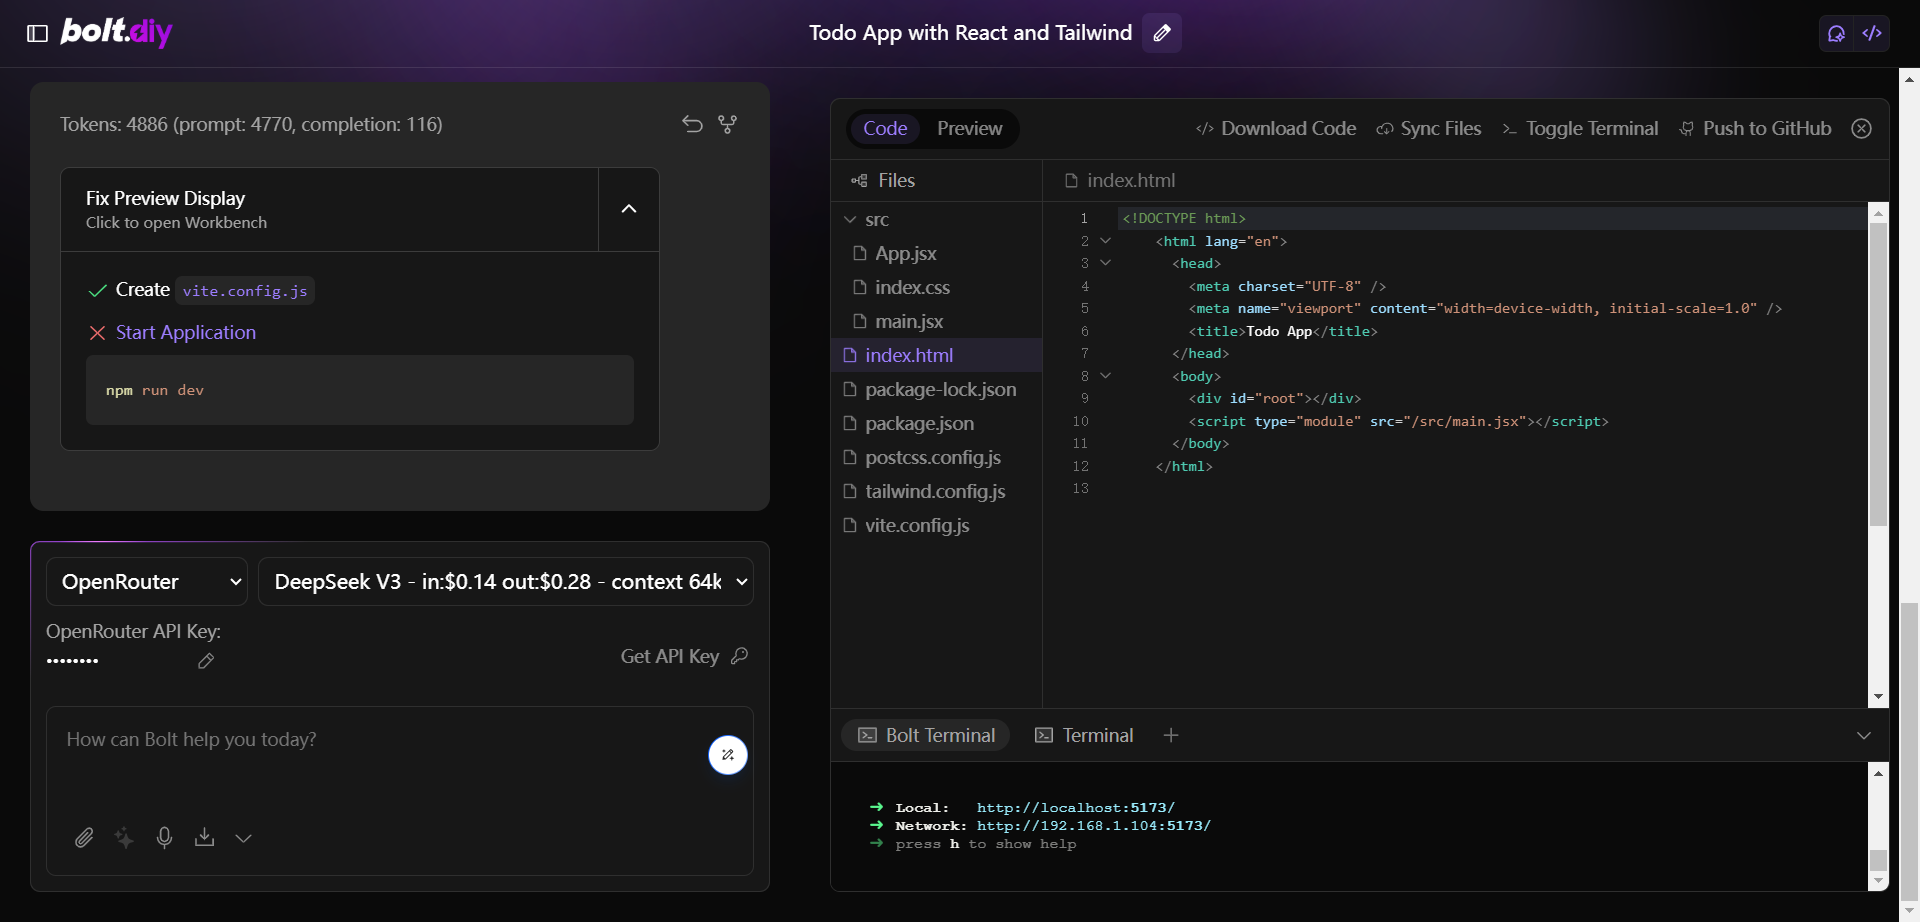
Task: Click the terminal scrollbar down arrow
Action: [x=1878, y=881]
